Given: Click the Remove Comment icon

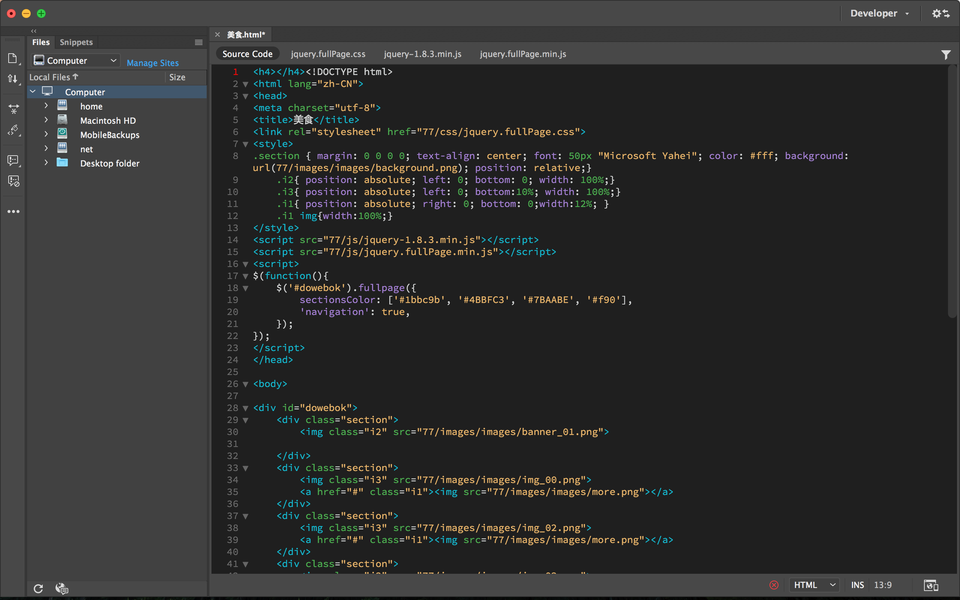Looking at the screenshot, I should [13, 181].
